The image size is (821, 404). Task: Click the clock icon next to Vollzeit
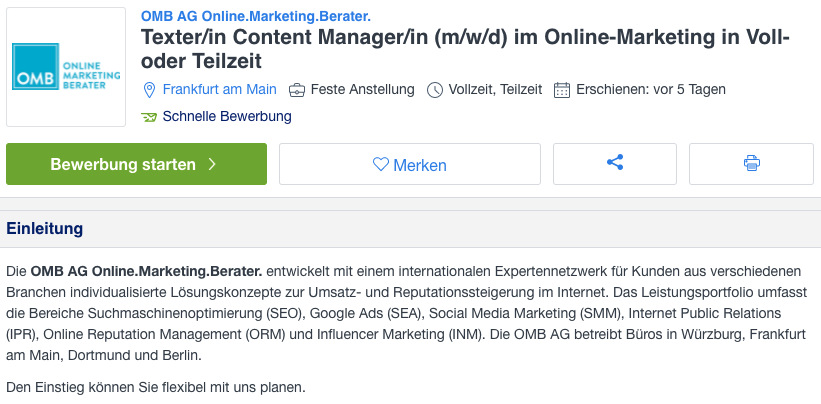pyautogui.click(x=435, y=90)
